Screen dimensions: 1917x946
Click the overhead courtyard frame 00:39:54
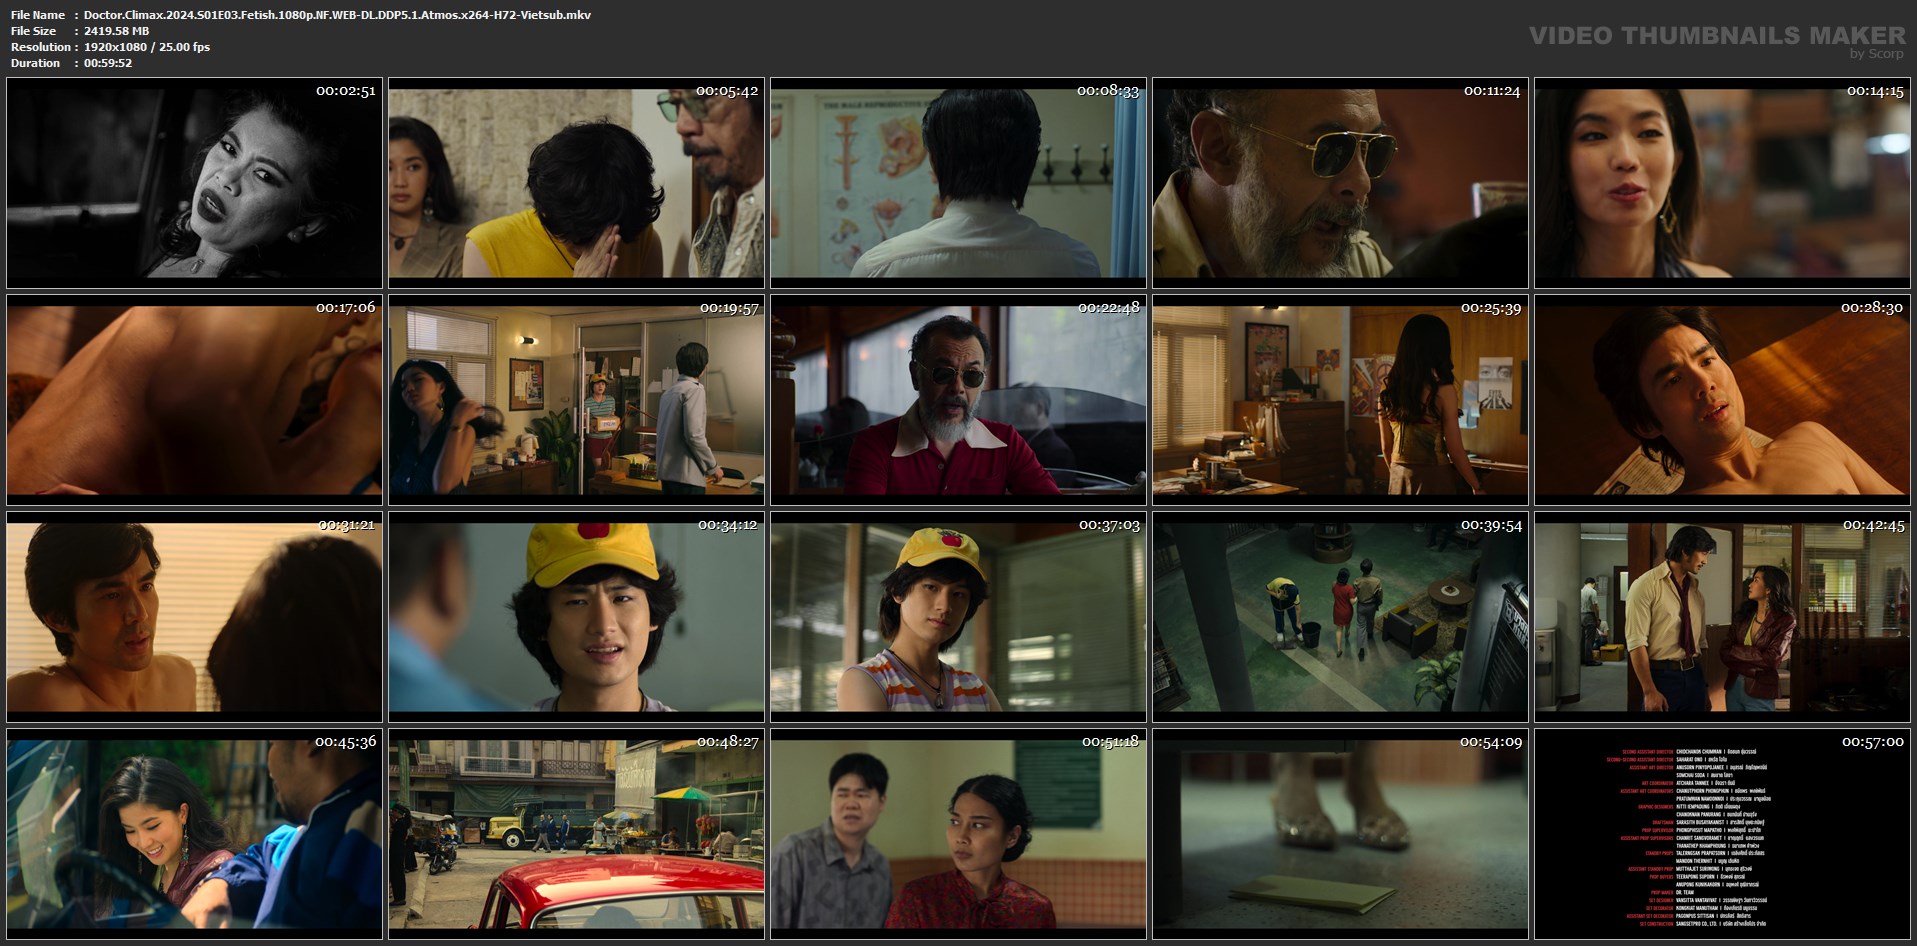(1340, 617)
